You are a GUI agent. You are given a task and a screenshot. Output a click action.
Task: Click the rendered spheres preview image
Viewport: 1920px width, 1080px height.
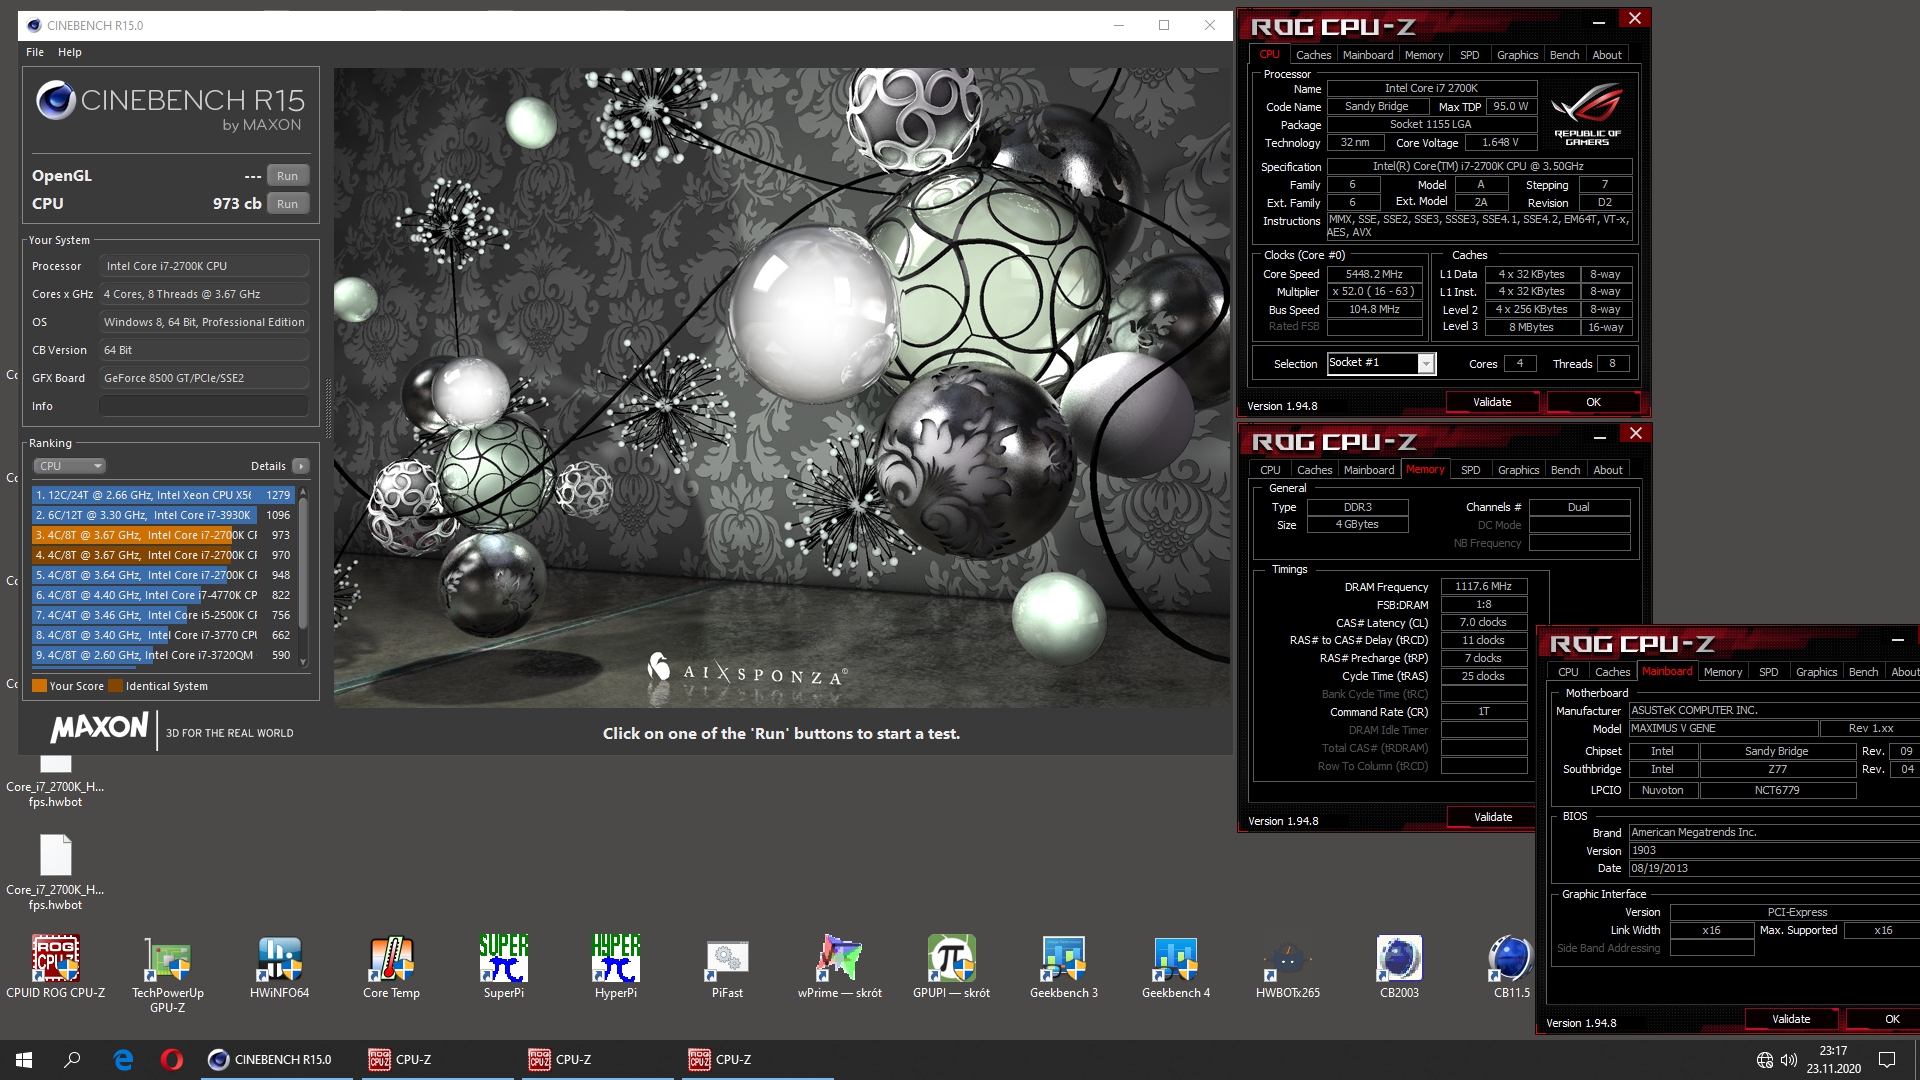(783, 388)
